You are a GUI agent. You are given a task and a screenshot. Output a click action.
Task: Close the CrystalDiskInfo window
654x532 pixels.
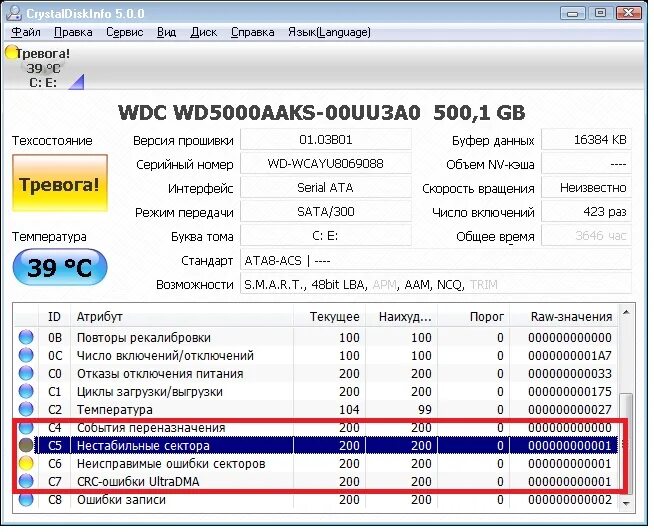coord(628,13)
